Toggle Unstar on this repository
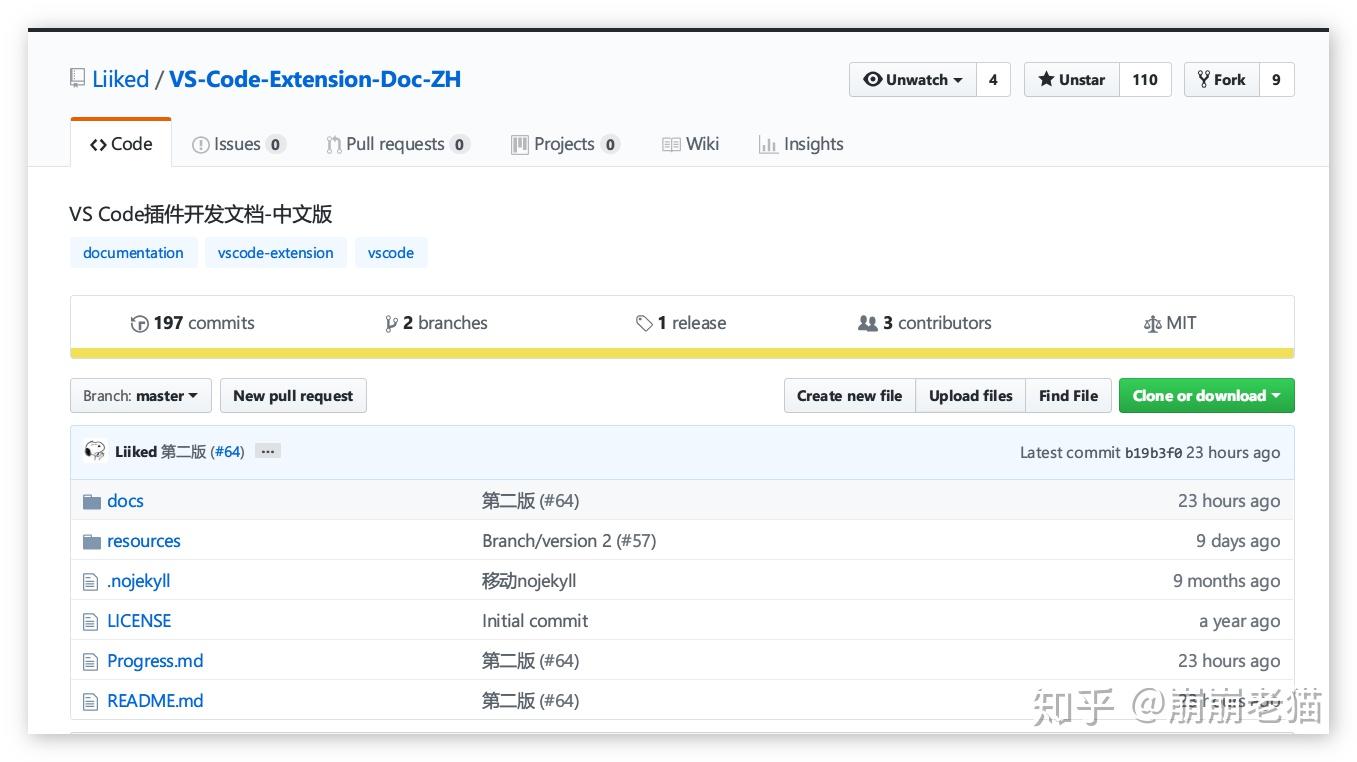The height and width of the screenshot is (762, 1357). coord(1072,80)
